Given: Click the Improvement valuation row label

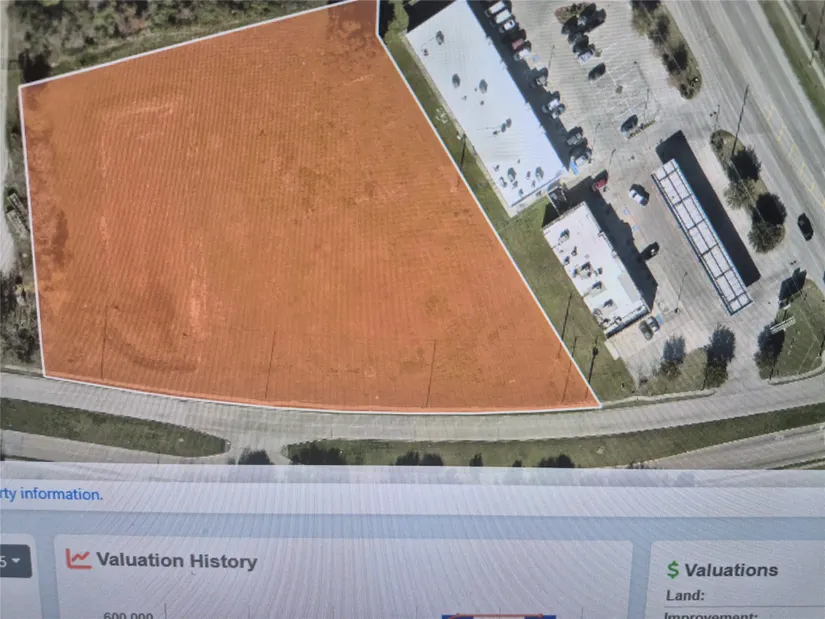Looking at the screenshot, I should (x=711, y=614).
